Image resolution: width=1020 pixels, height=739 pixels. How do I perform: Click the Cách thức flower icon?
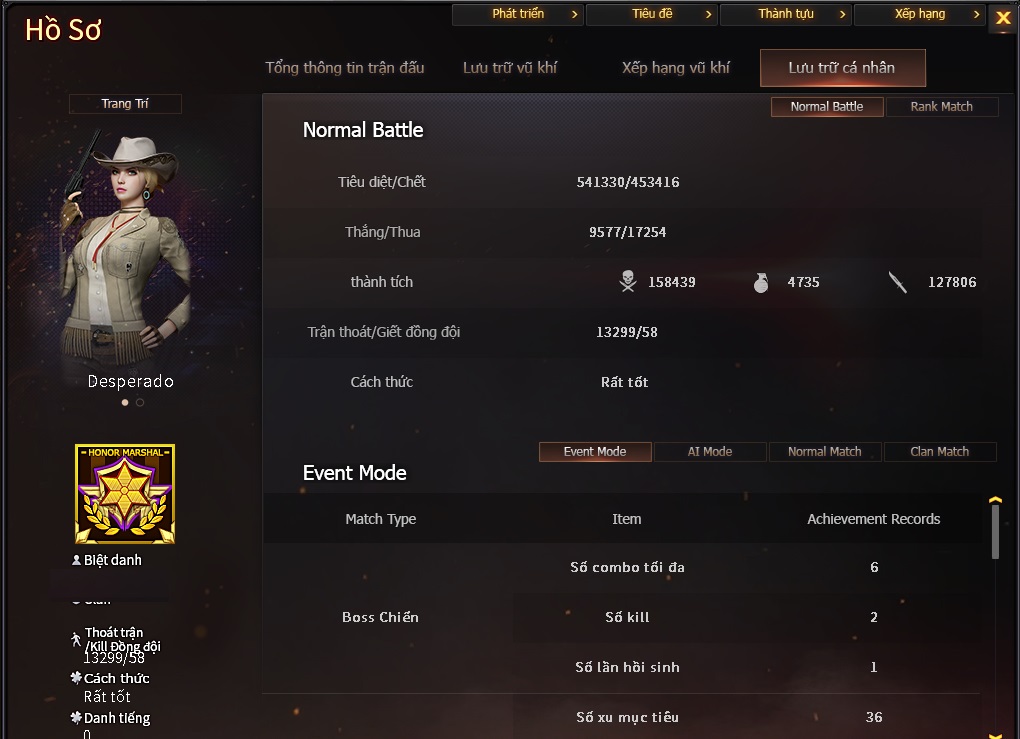[x=76, y=678]
